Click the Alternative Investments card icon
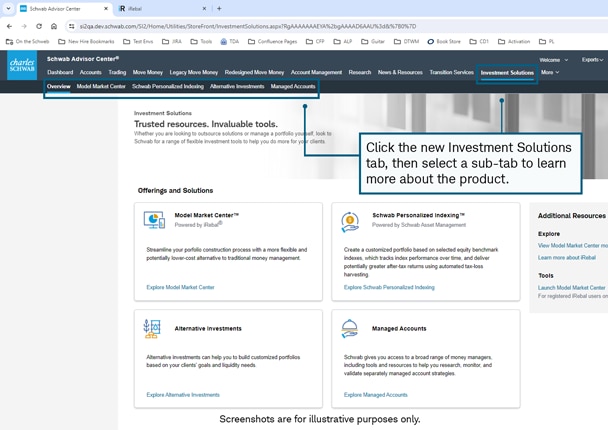 pyautogui.click(x=152, y=329)
